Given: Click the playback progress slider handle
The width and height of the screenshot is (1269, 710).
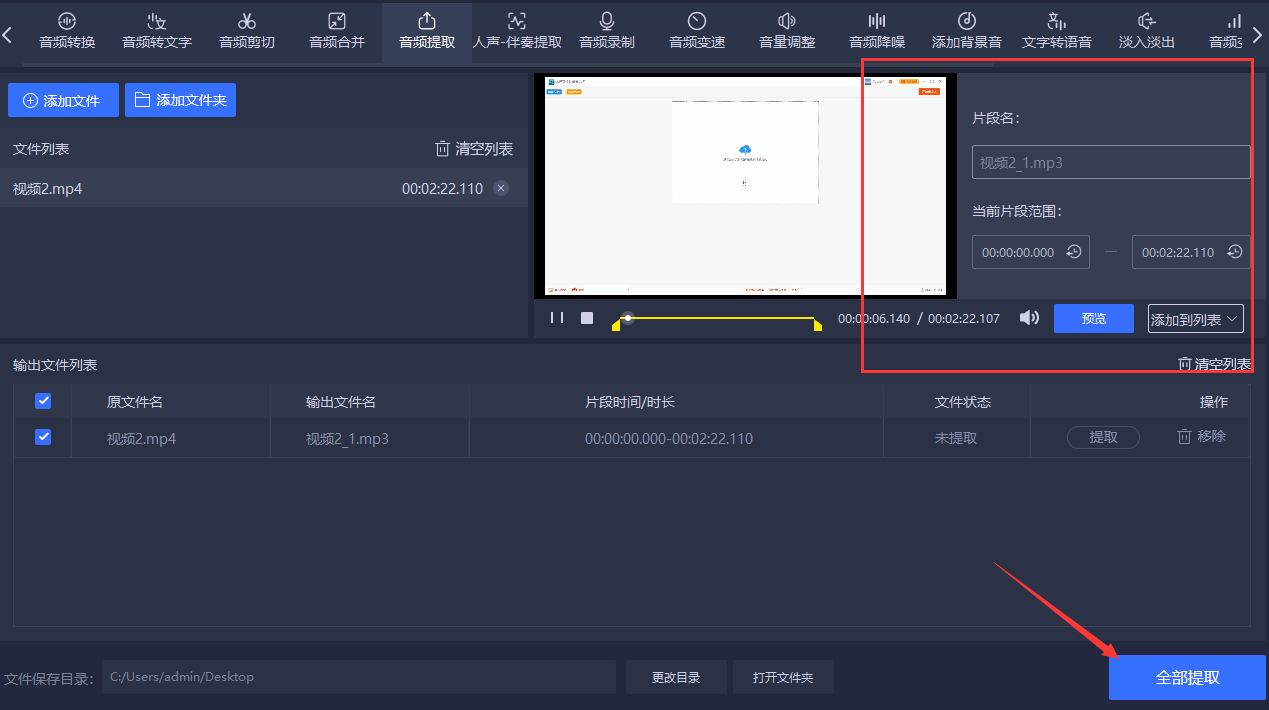Looking at the screenshot, I should pyautogui.click(x=628, y=318).
